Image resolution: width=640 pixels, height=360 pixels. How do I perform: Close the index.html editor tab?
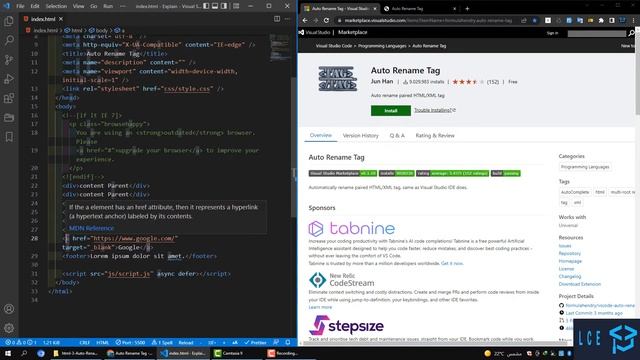coord(61,19)
